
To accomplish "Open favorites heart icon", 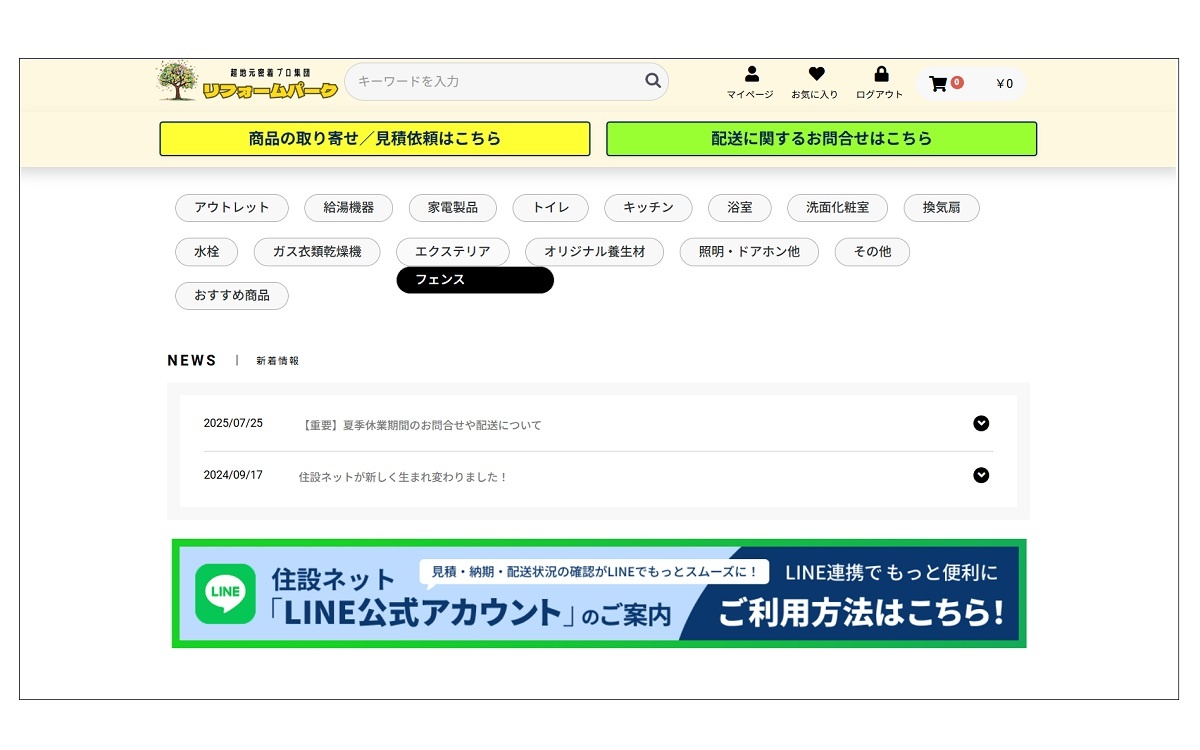I will [x=816, y=74].
